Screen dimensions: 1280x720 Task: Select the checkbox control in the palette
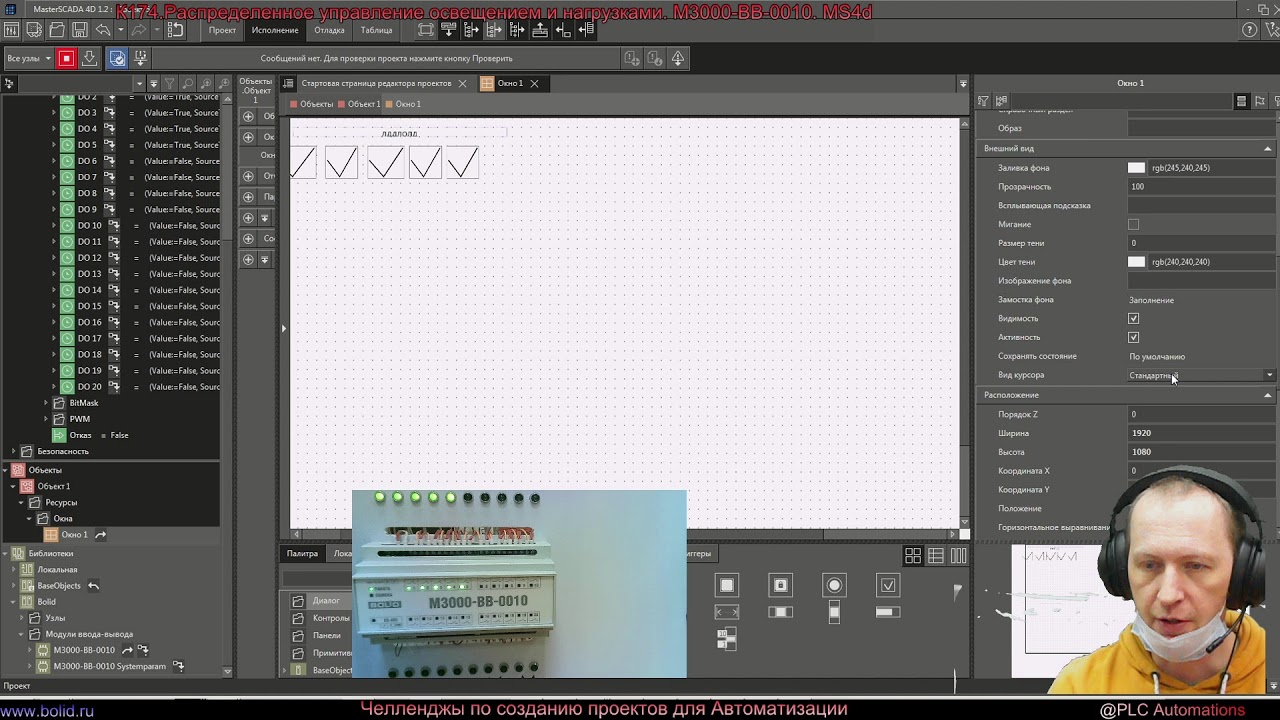(888, 585)
